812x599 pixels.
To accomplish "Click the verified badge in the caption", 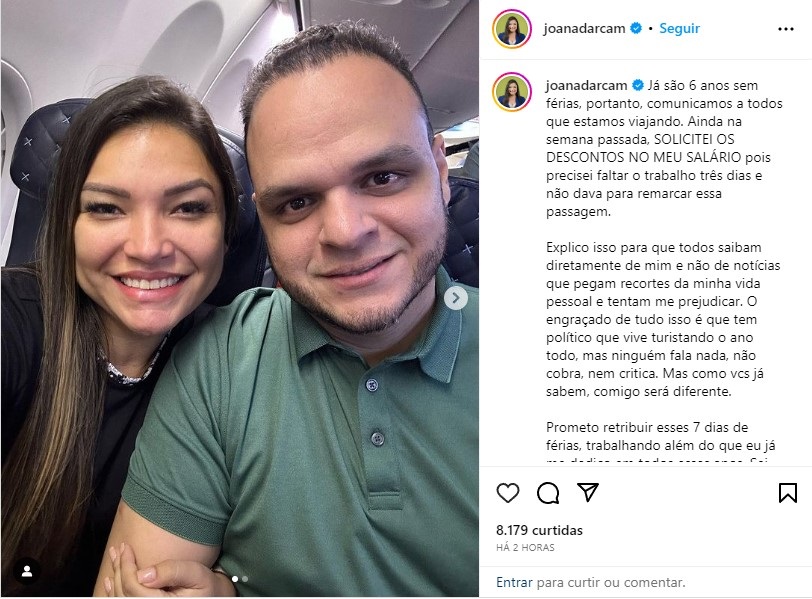I will pyautogui.click(x=638, y=85).
